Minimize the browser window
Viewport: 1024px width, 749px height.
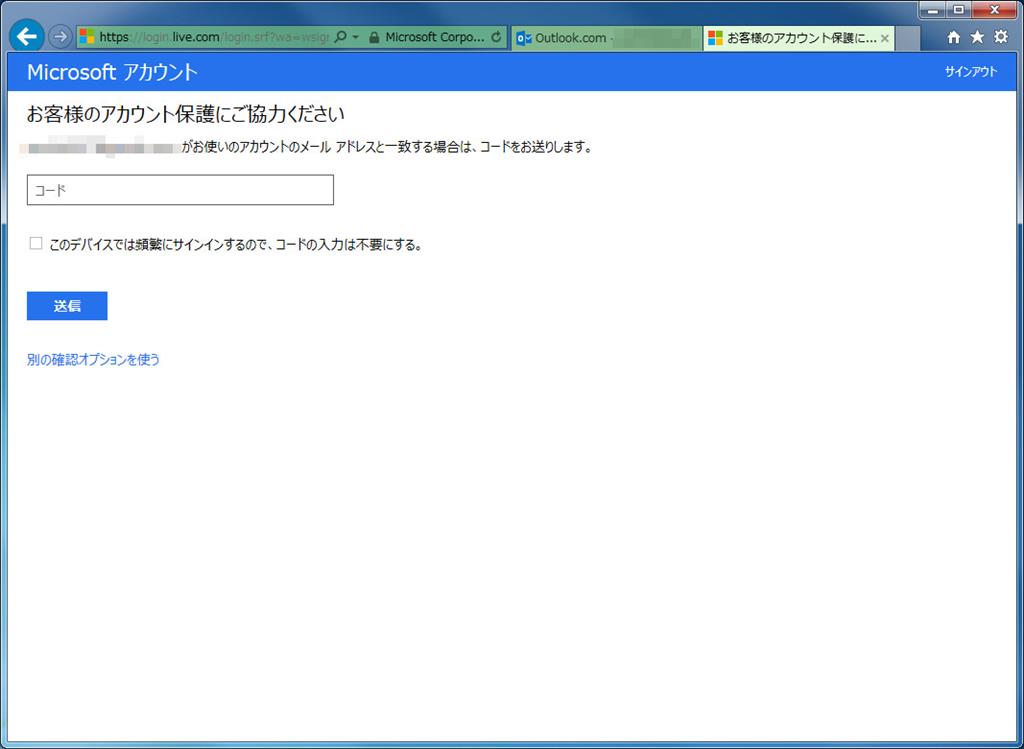tap(933, 10)
